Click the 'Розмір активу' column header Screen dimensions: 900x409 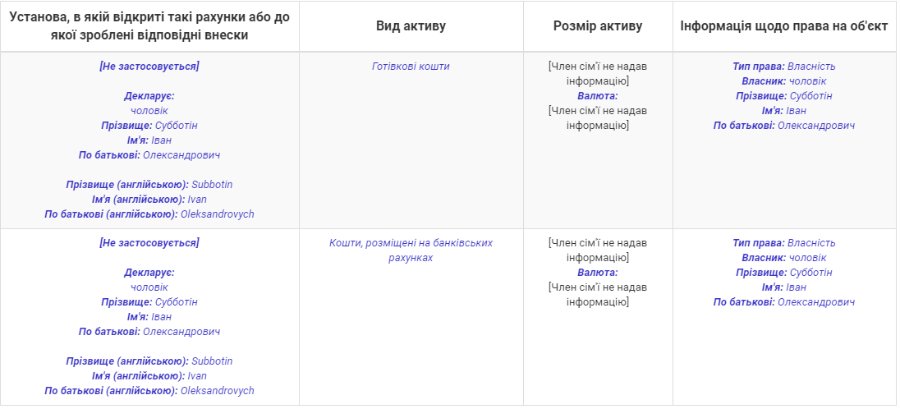coord(597,25)
